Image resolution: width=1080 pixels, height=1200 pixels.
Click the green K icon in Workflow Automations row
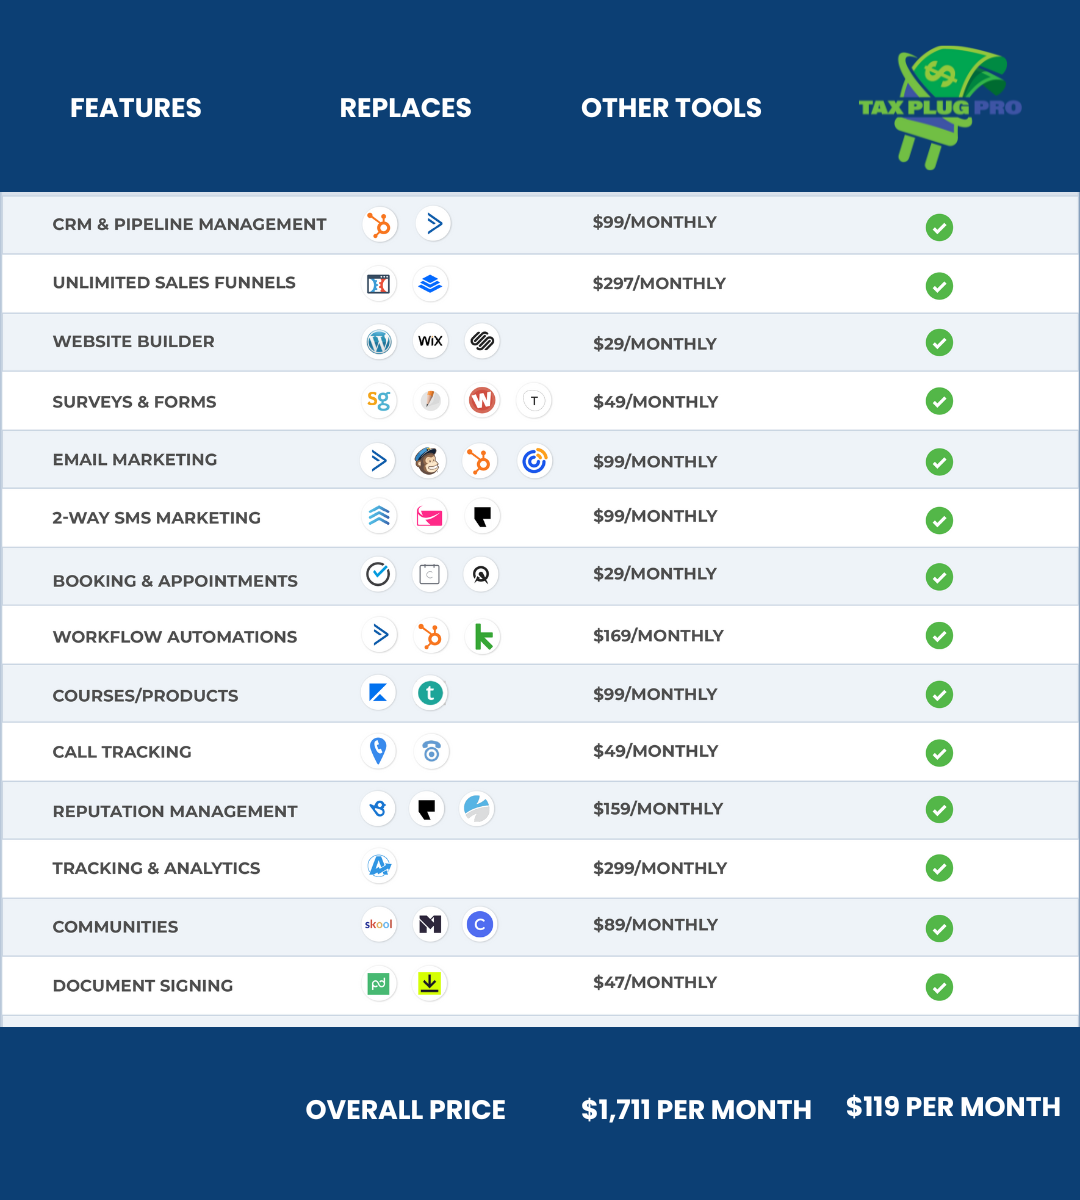483,636
